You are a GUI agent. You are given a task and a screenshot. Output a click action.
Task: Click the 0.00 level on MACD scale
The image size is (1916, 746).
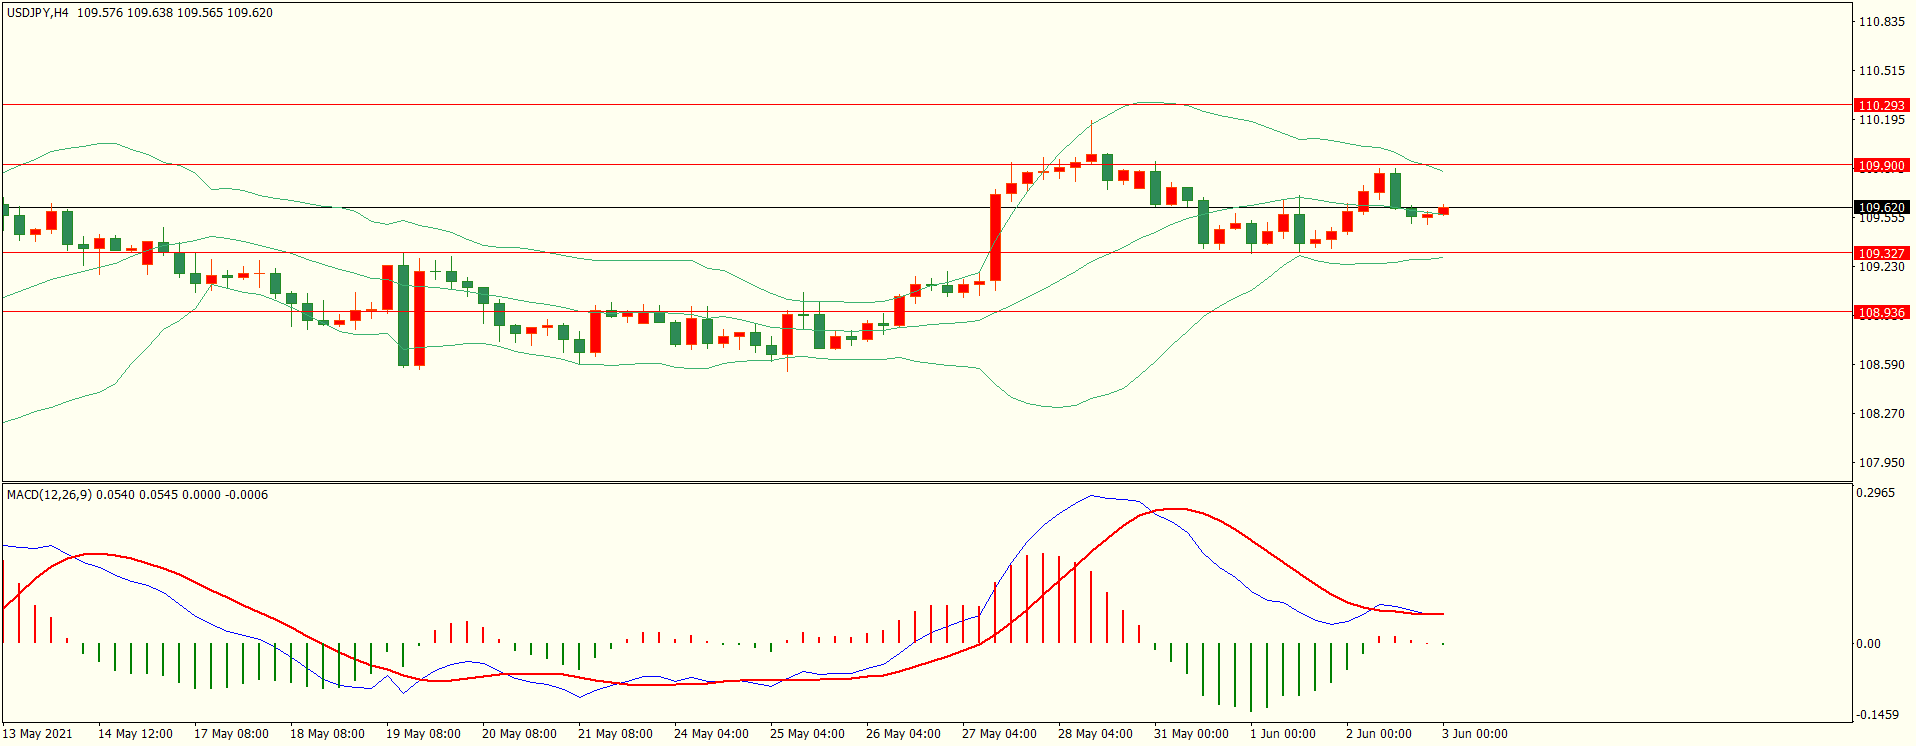[1868, 644]
